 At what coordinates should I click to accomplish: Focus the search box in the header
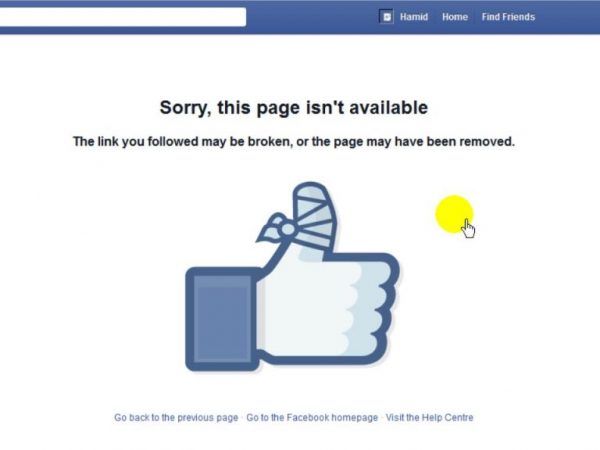122,17
